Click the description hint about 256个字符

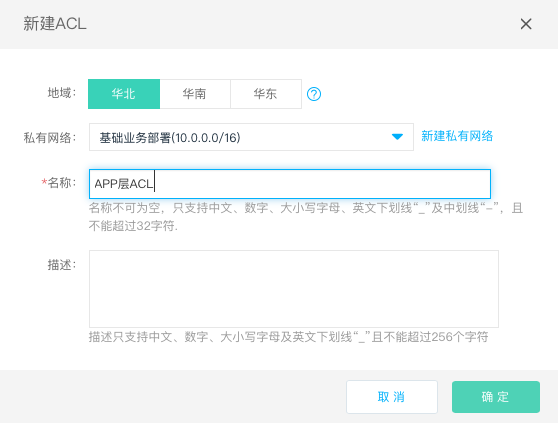[288, 337]
